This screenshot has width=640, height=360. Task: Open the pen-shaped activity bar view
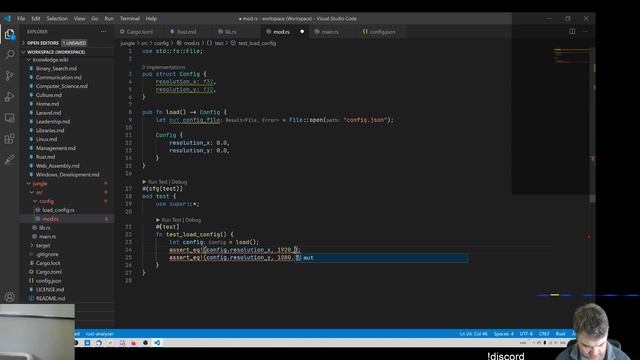(x=9, y=160)
